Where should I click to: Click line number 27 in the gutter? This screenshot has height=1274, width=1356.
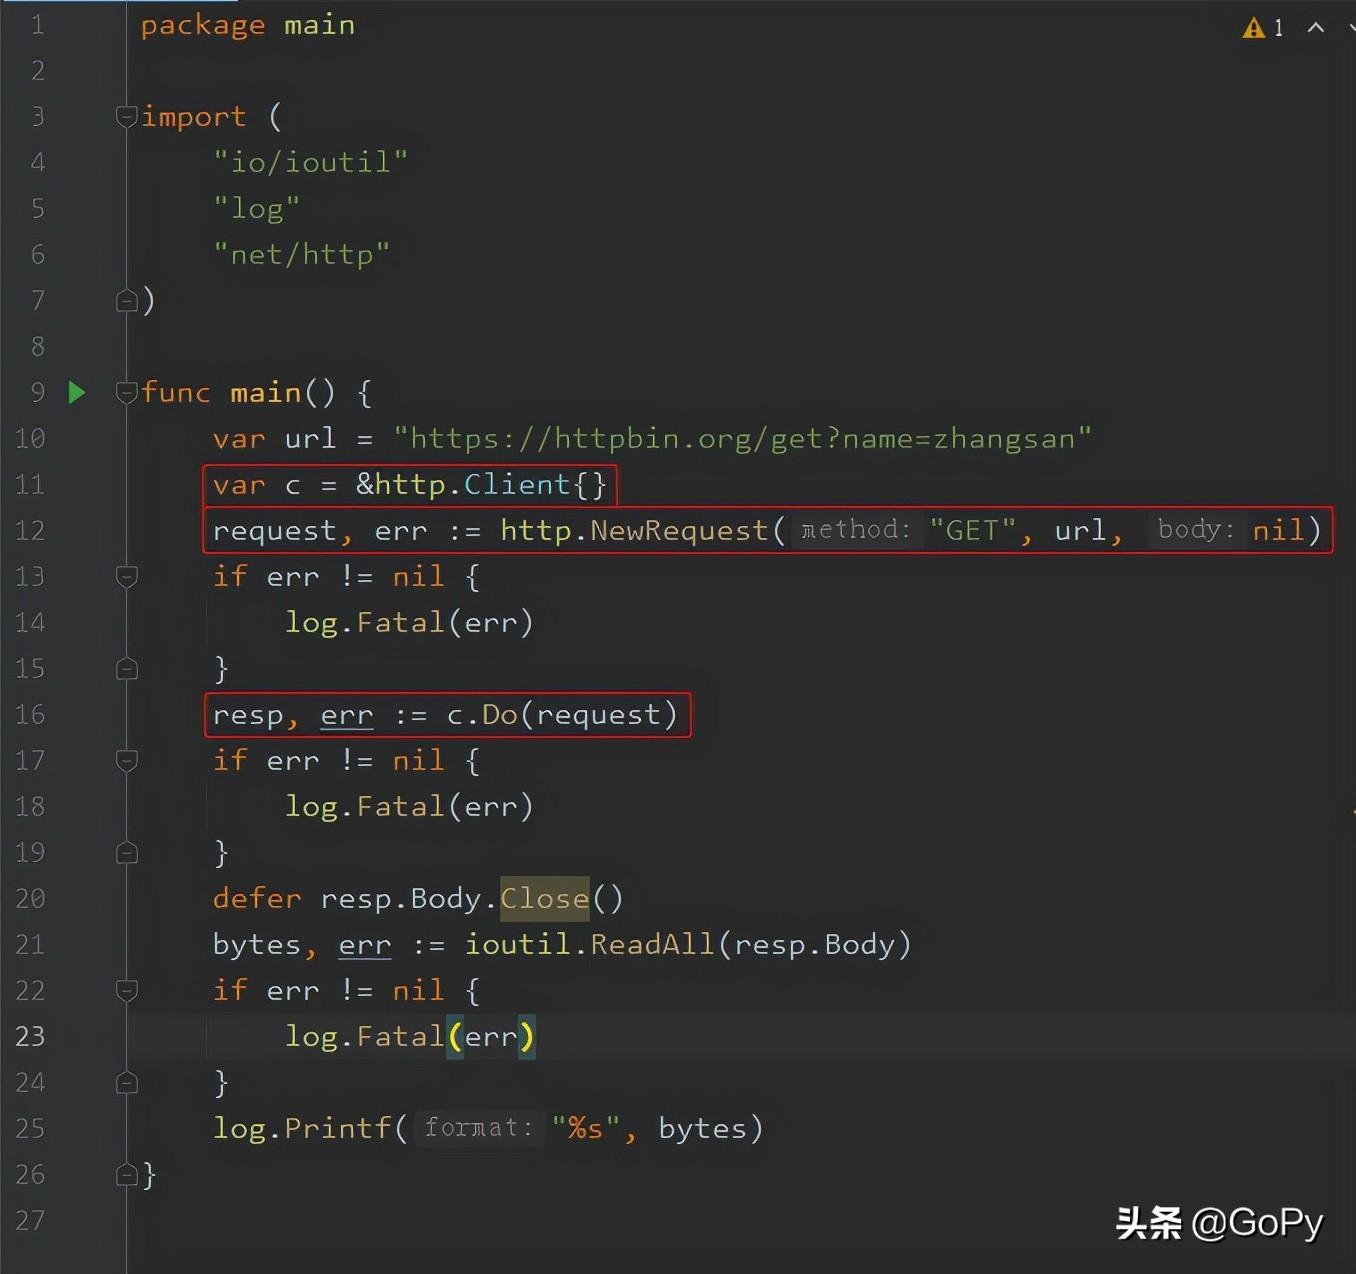[x=30, y=1220]
